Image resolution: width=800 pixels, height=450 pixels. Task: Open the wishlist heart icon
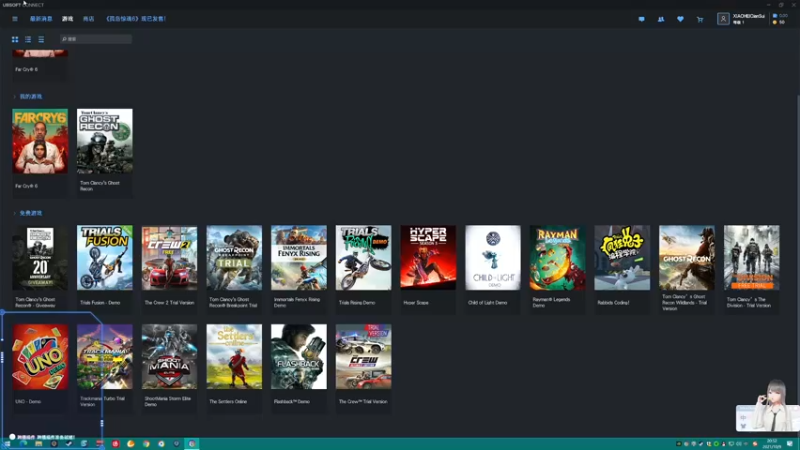click(680, 19)
